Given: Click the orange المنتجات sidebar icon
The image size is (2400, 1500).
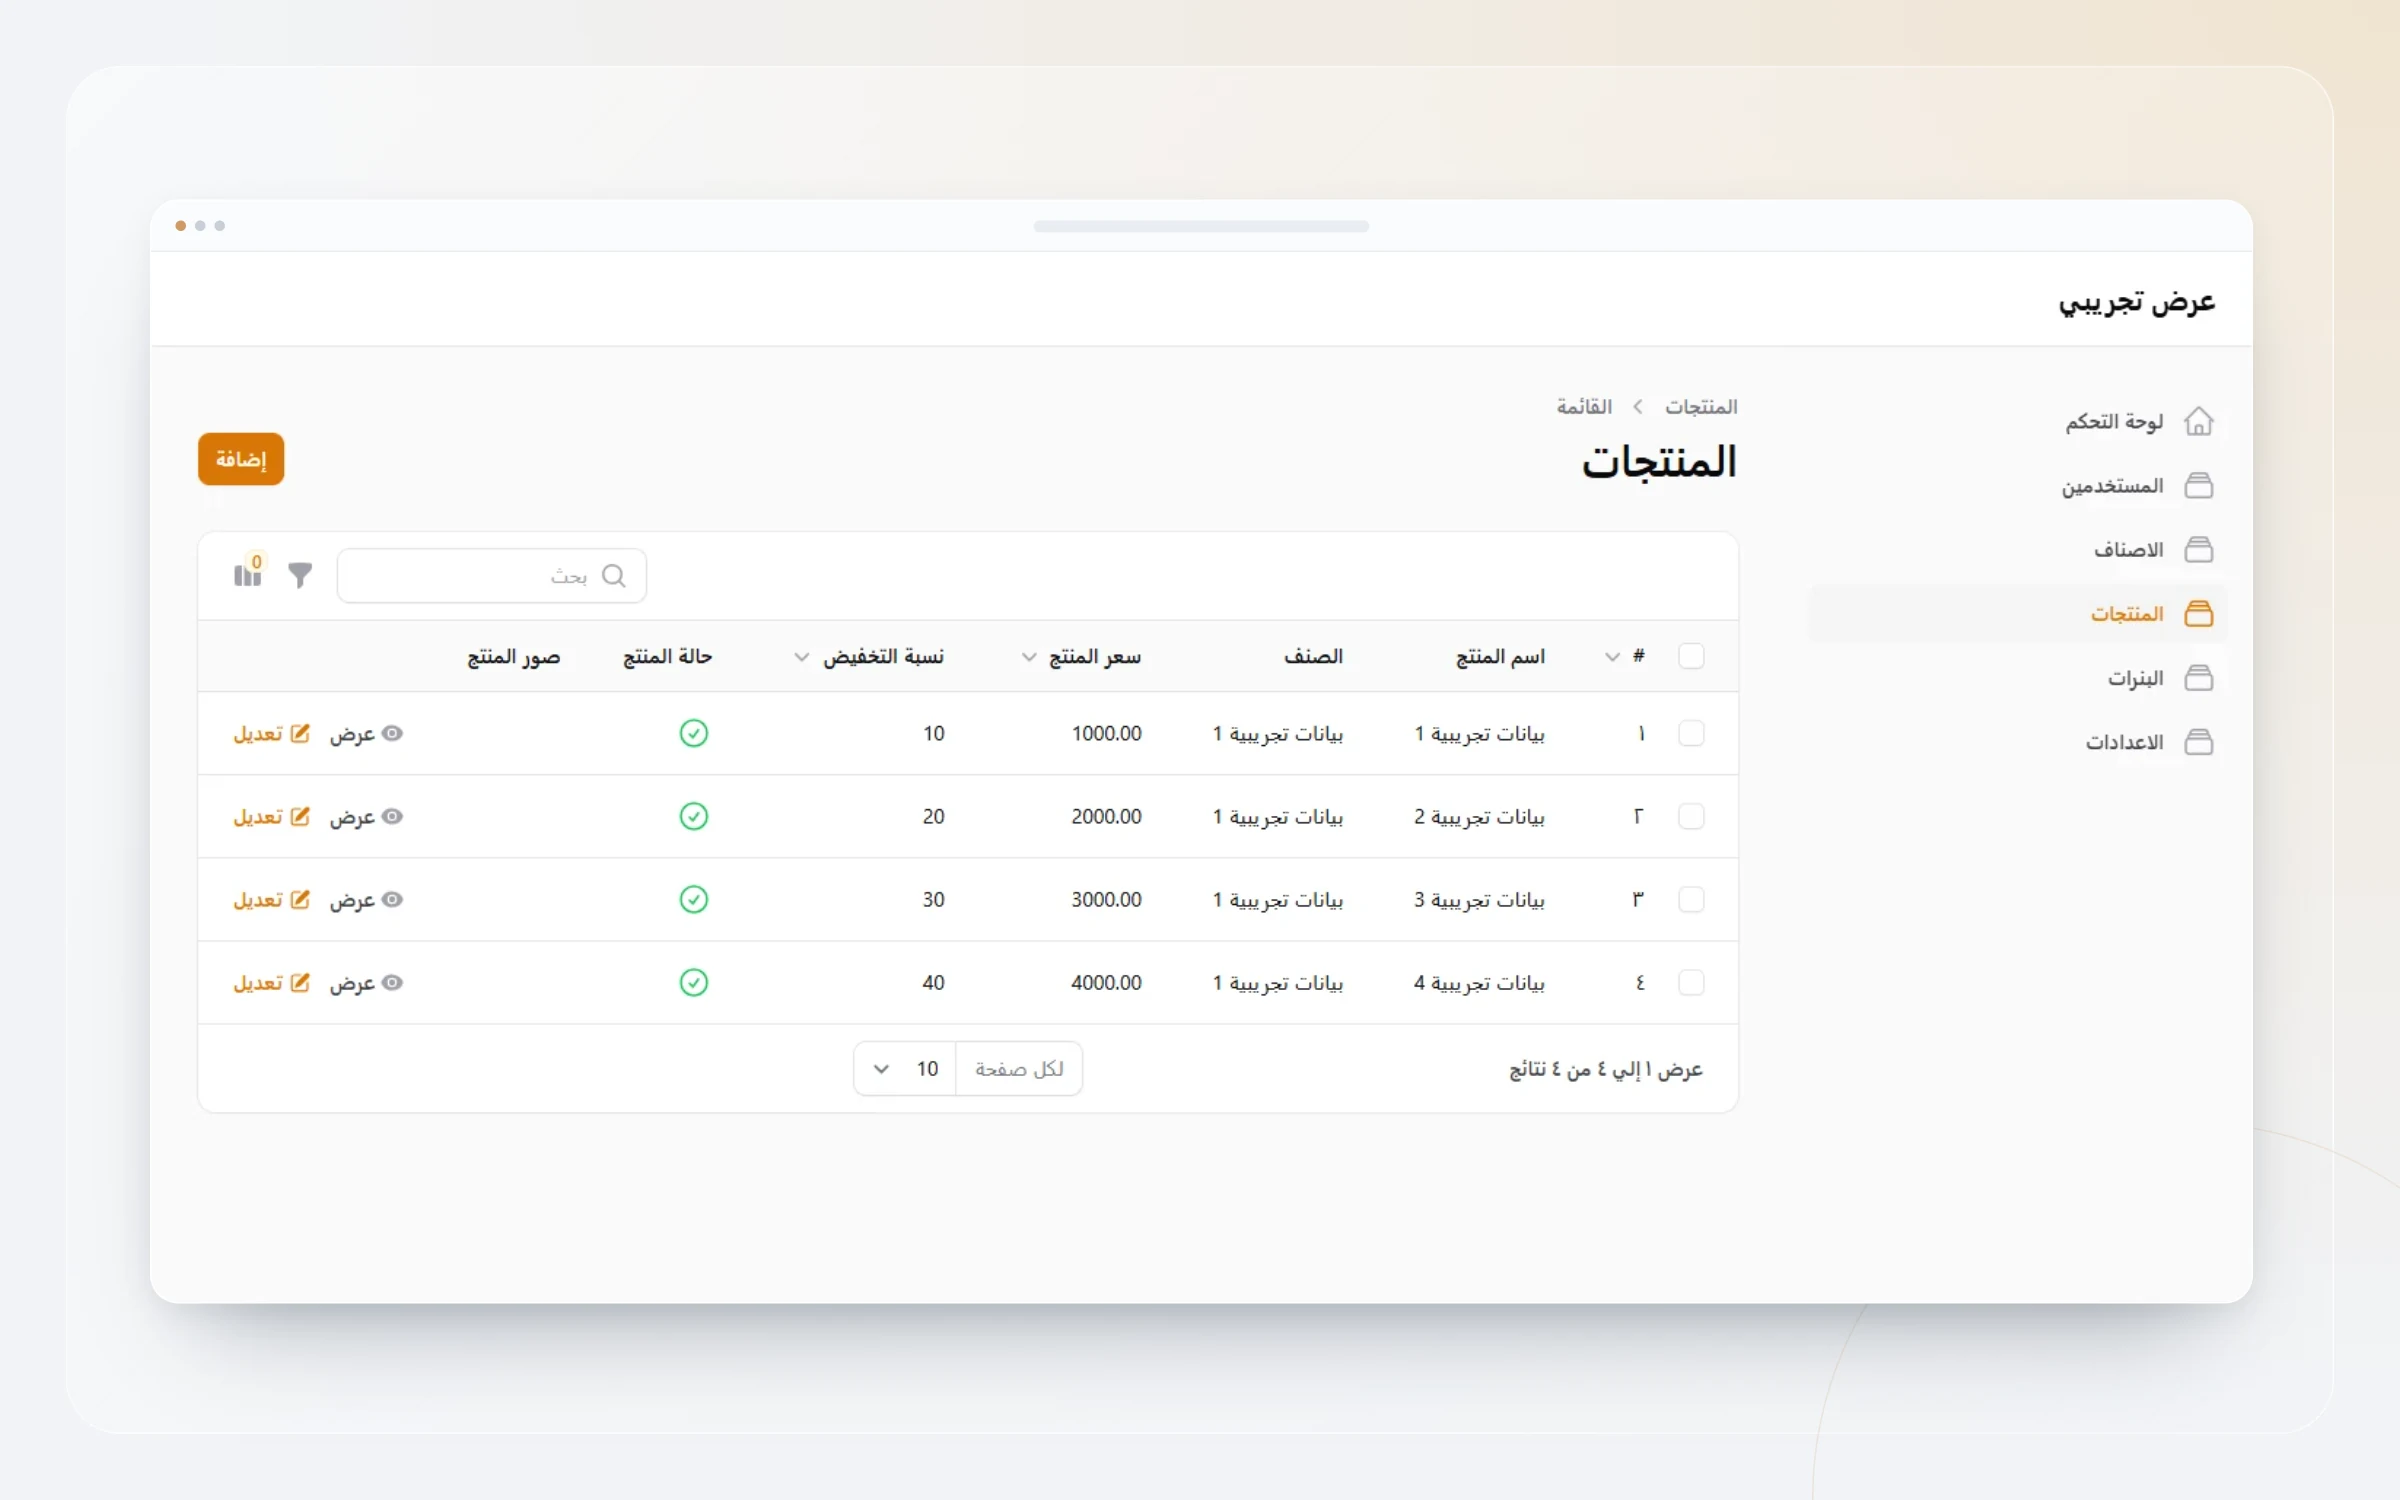Looking at the screenshot, I should [2198, 614].
